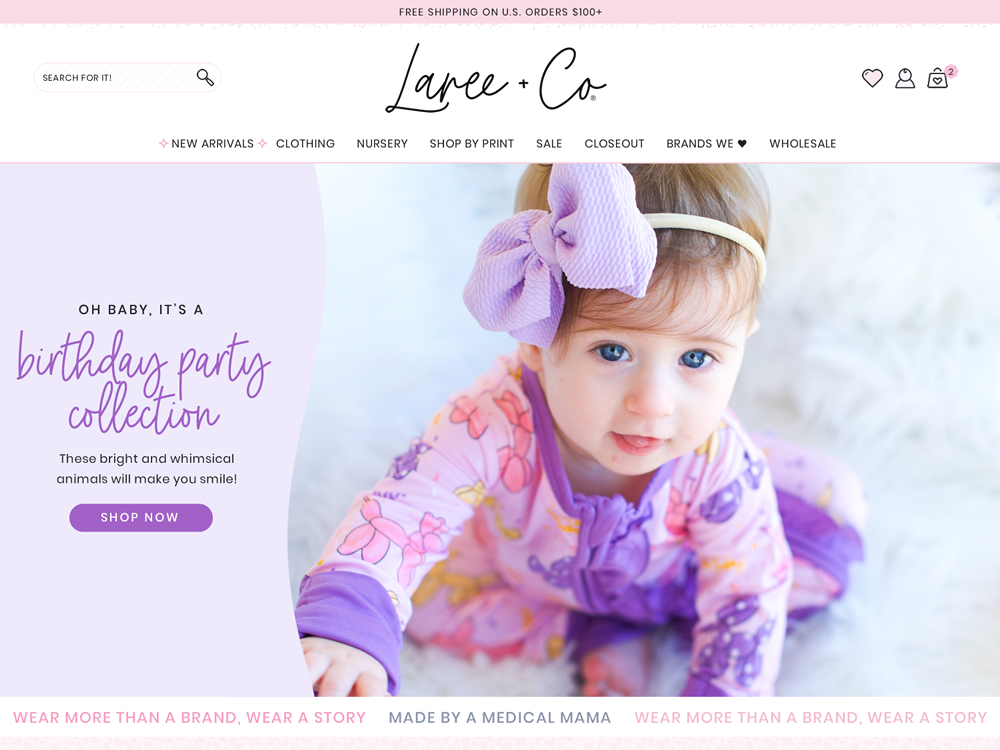
Task: Open the Clothing menu
Action: 305,143
